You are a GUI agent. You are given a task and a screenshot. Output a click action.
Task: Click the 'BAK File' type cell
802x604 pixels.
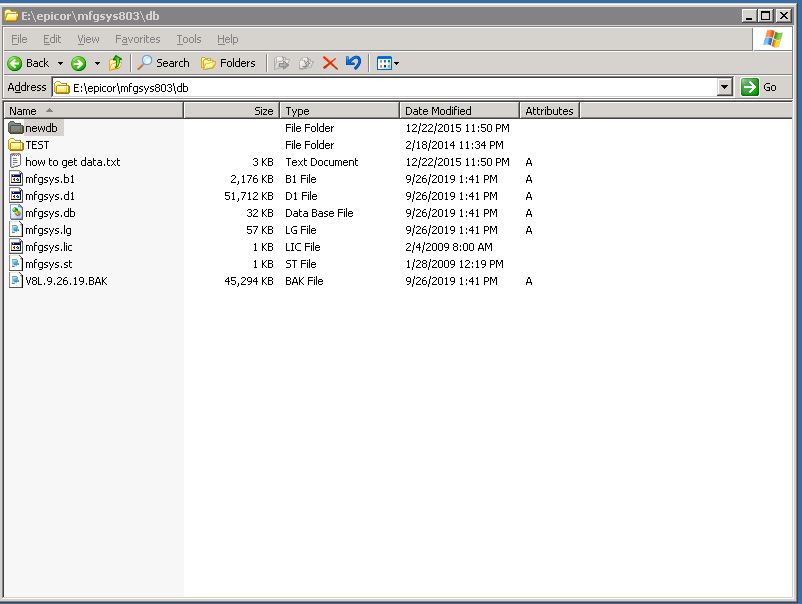(x=304, y=281)
